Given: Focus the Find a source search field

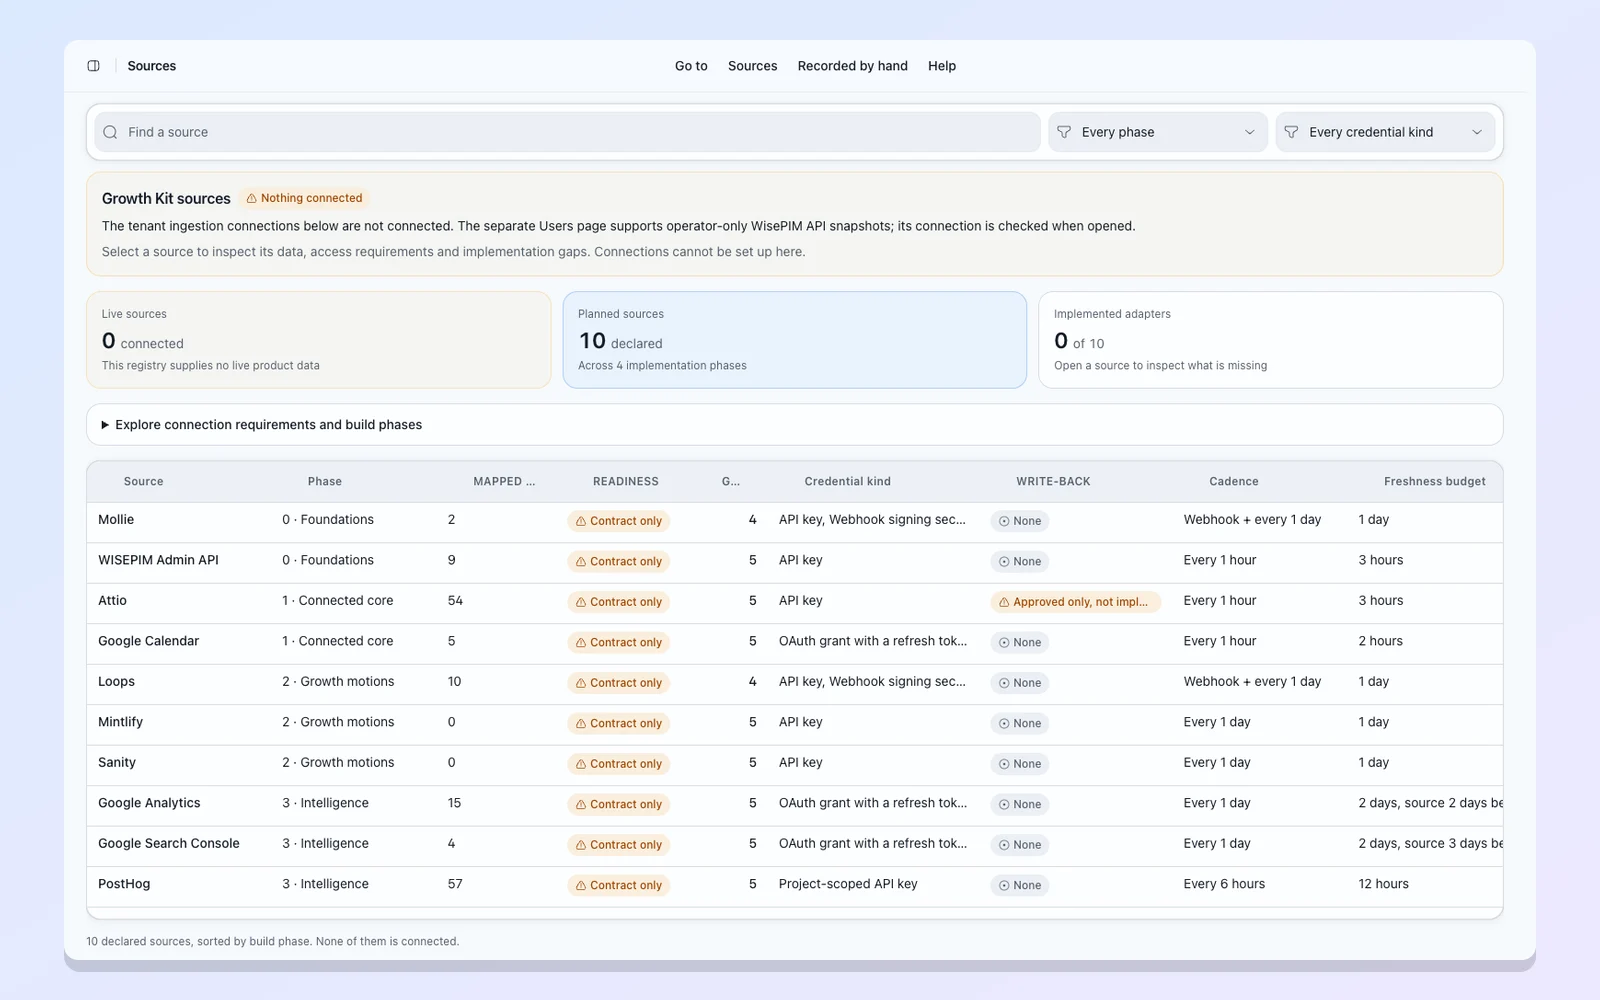Looking at the screenshot, I should [x=567, y=132].
